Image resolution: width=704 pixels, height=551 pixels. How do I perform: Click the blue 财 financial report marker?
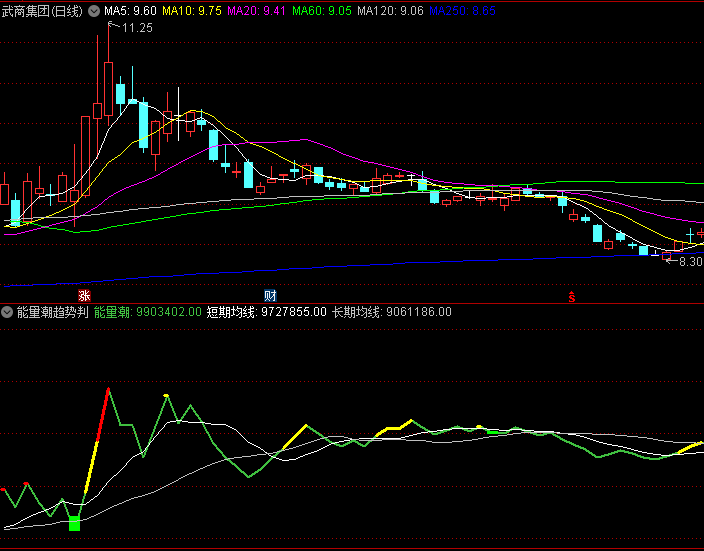point(270,295)
